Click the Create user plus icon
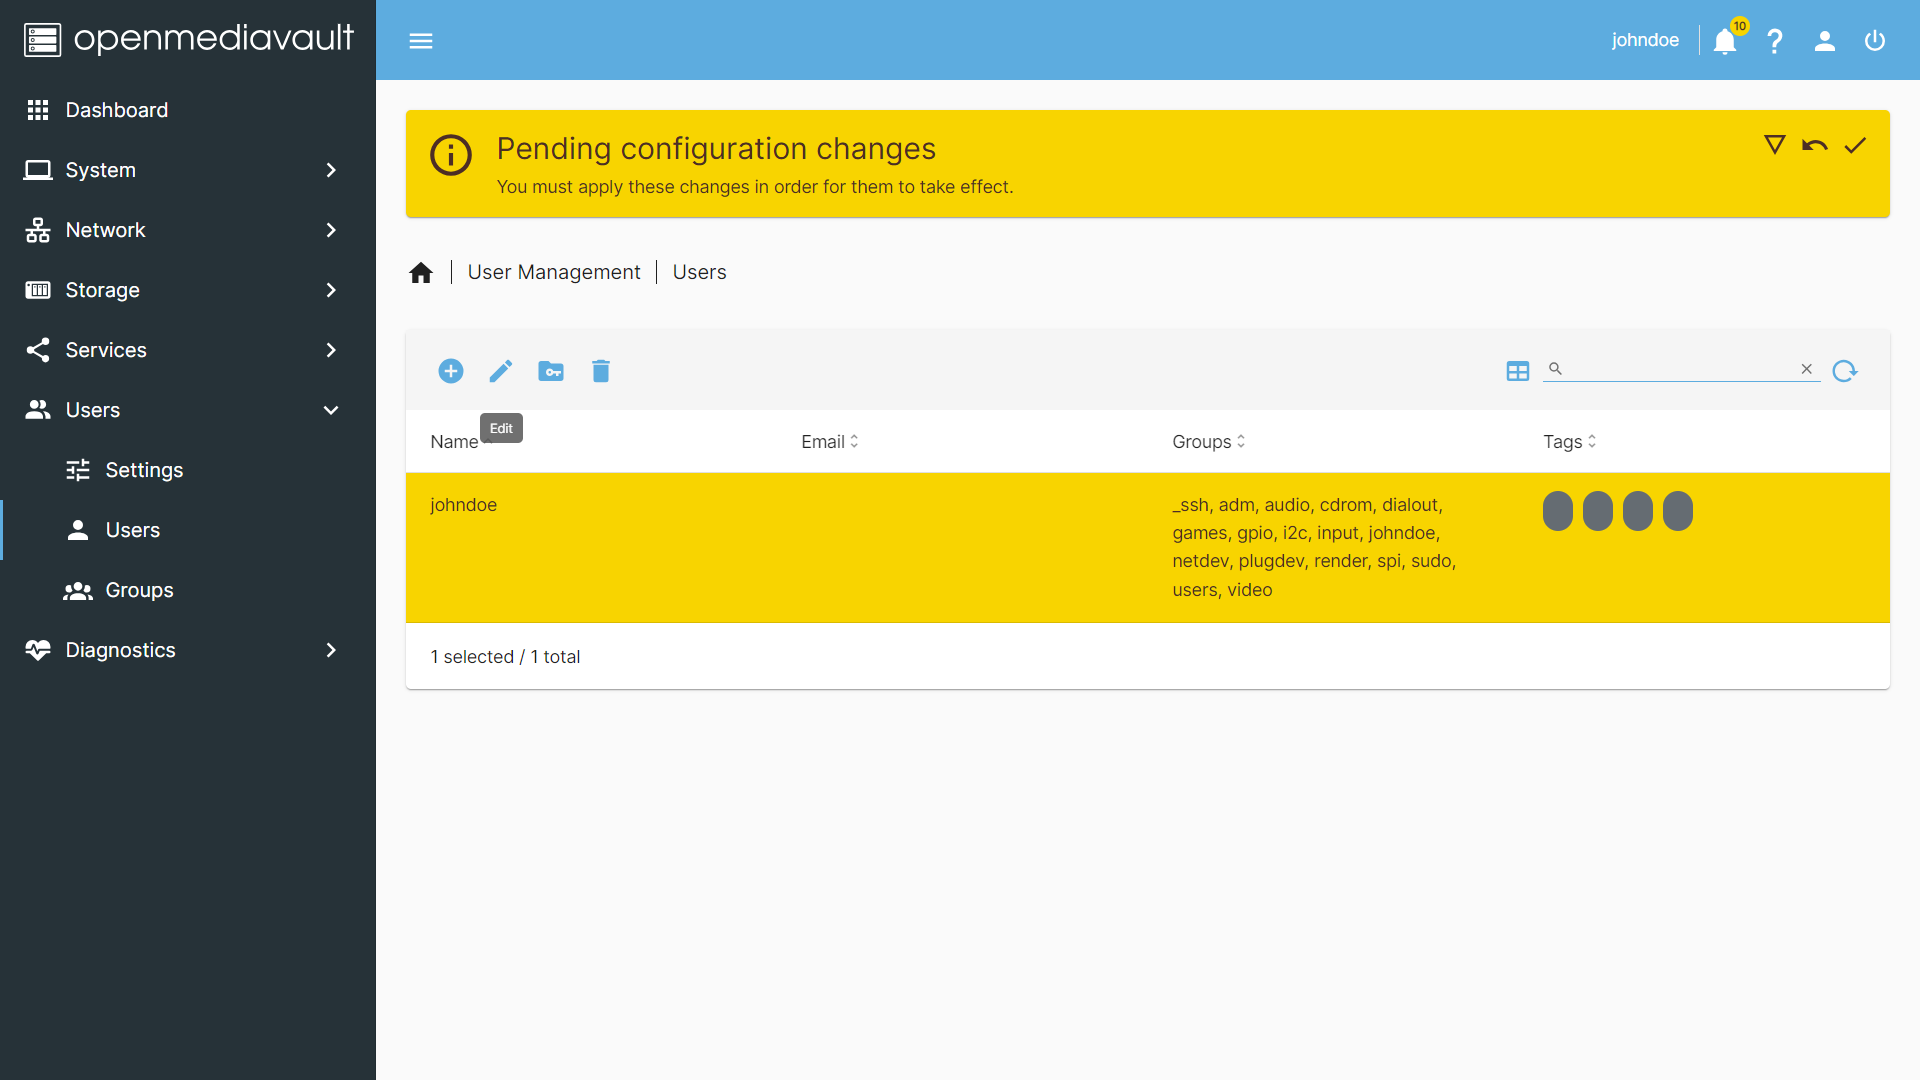Viewport: 1920px width, 1080px height. point(451,371)
